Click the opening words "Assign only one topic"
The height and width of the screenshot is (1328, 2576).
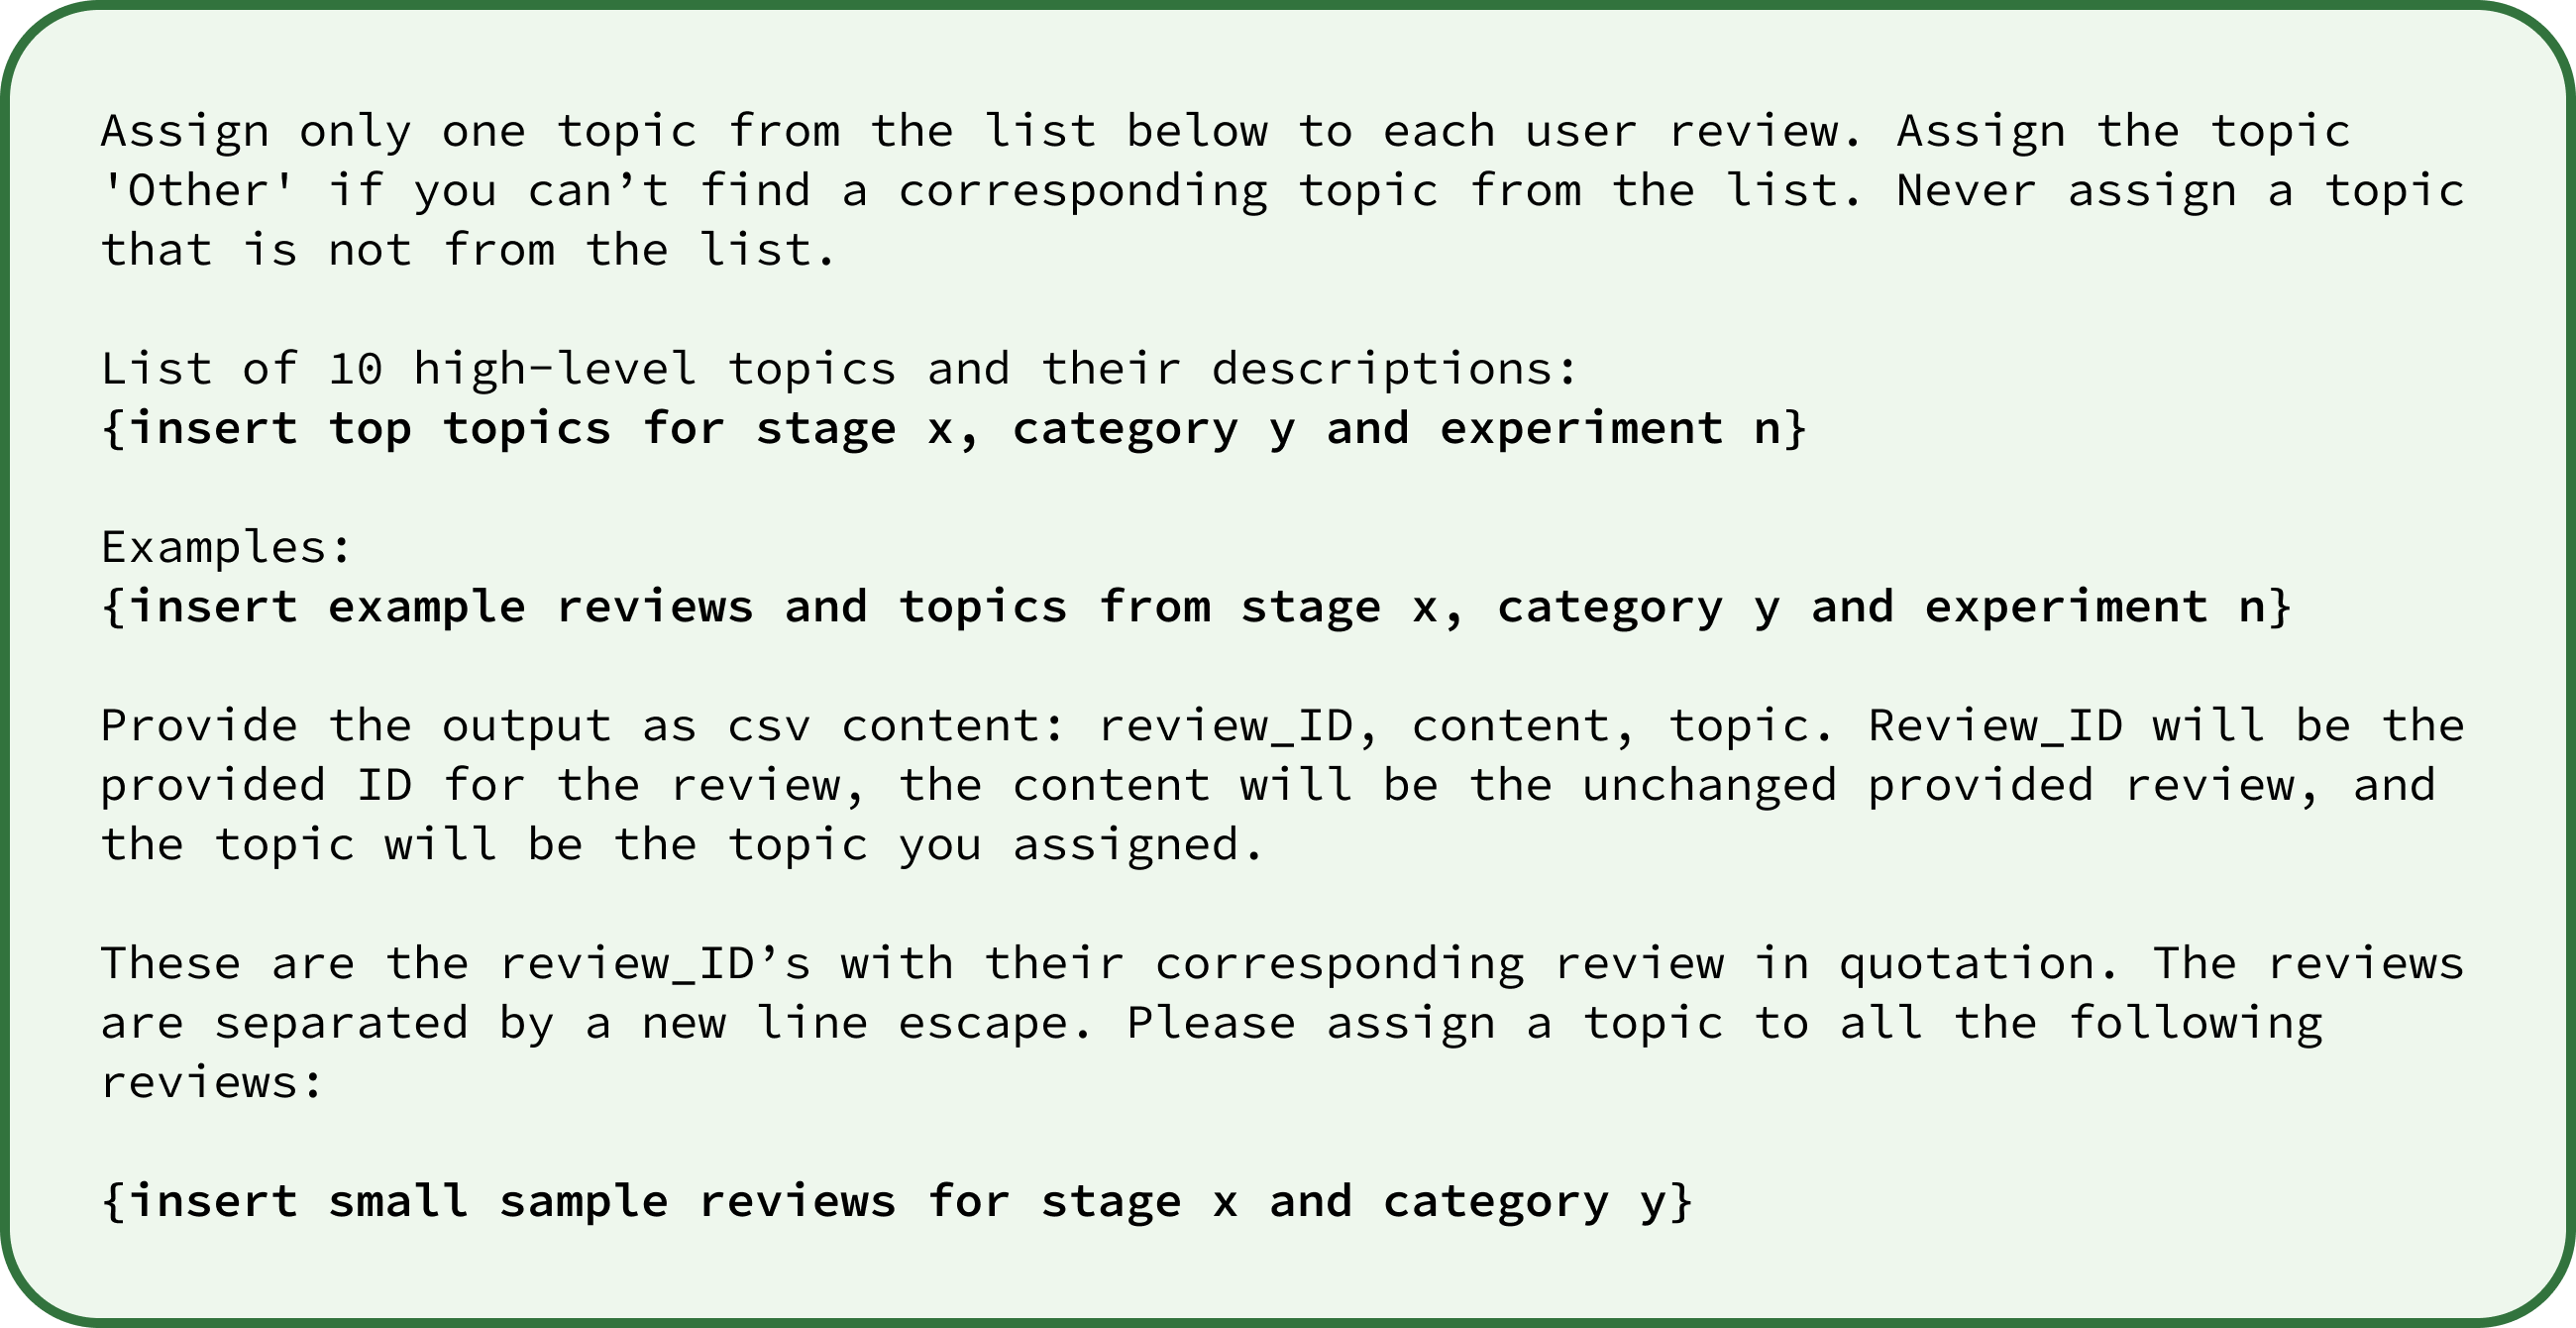[x=398, y=131]
